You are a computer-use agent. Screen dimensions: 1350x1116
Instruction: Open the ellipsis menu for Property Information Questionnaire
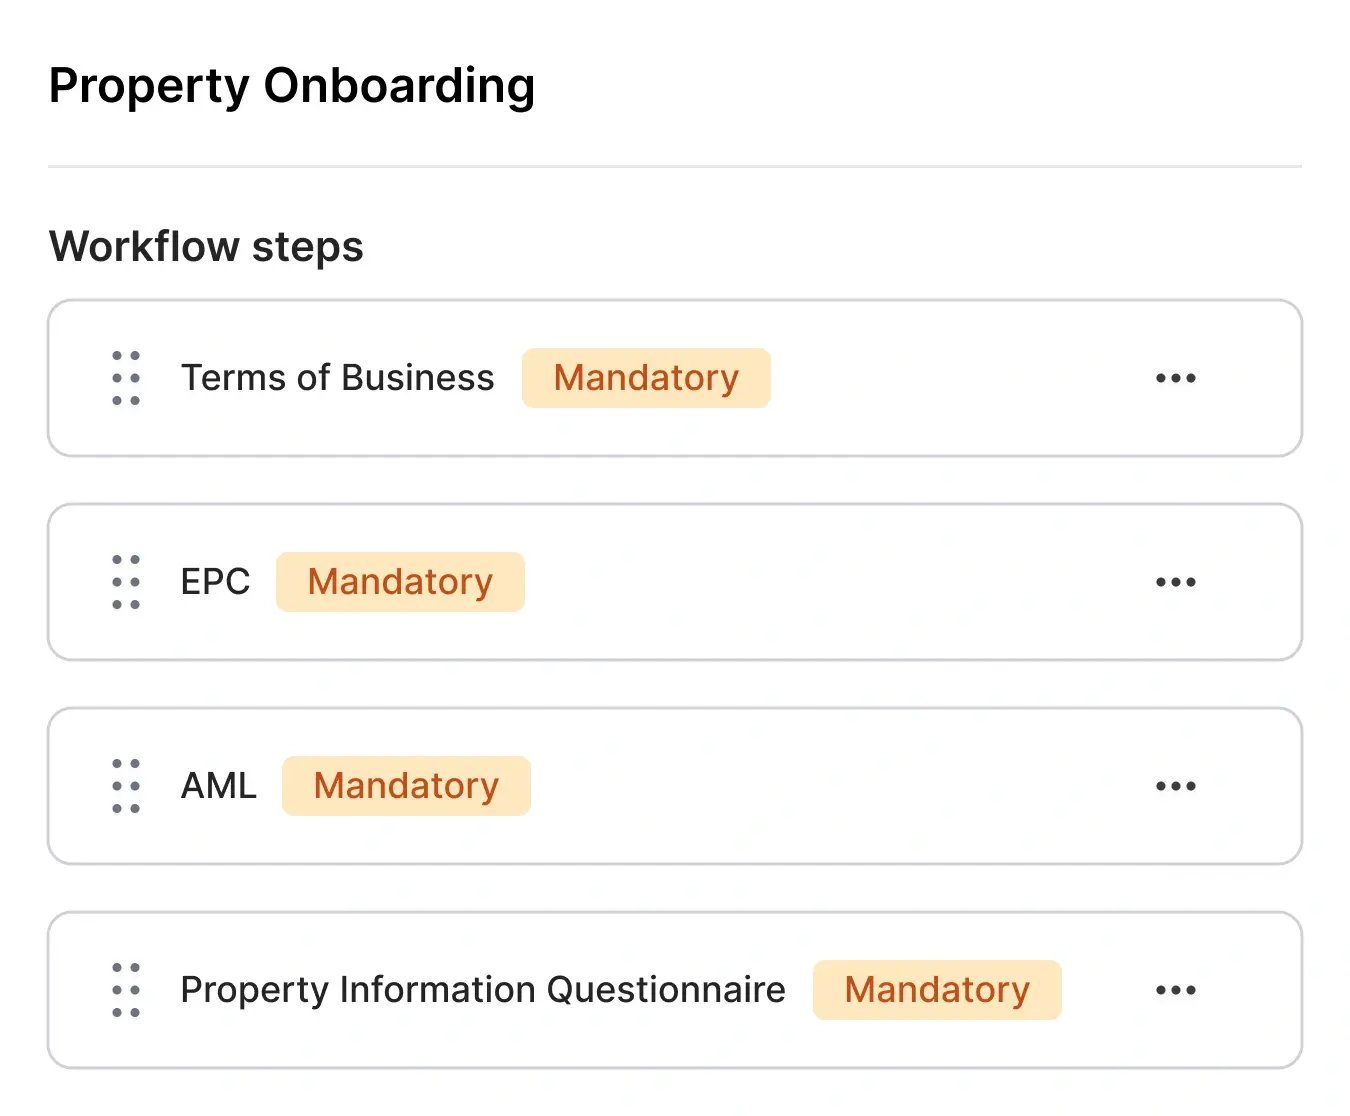[1175, 990]
